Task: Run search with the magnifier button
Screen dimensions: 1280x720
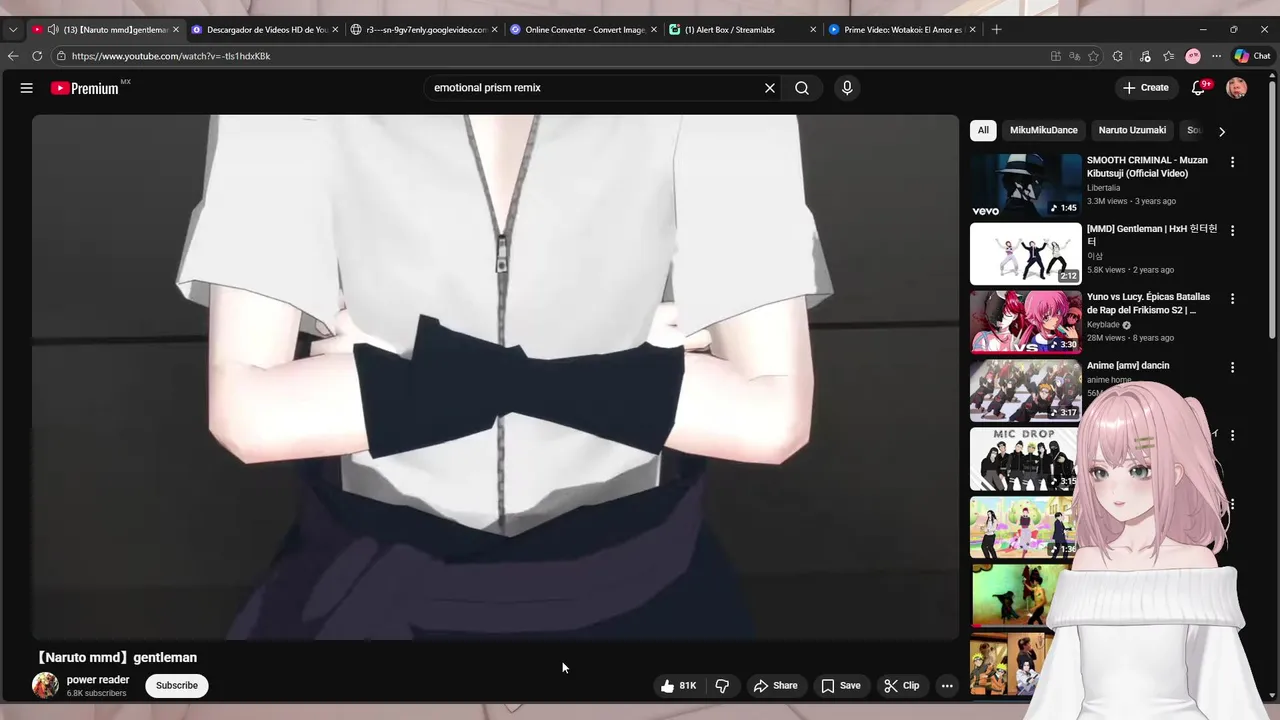Action: [802, 88]
